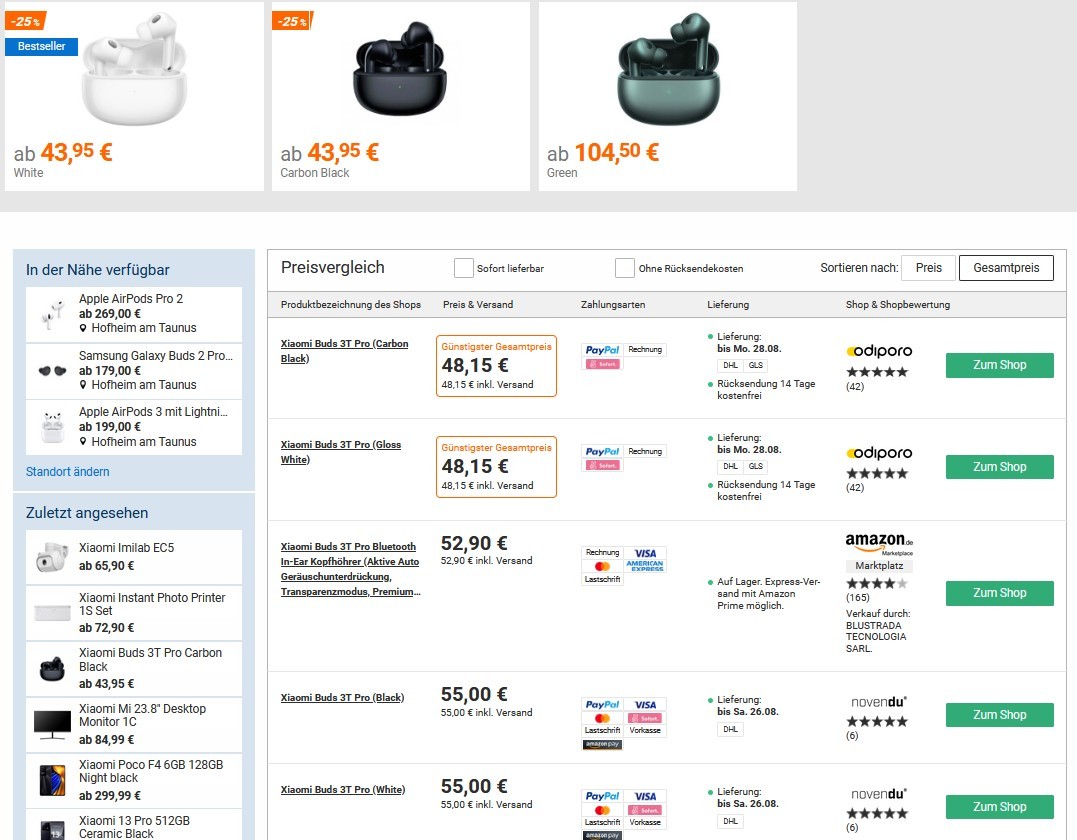Image resolution: width=1077 pixels, height=840 pixels.
Task: Go to shop for the novendu Black offer
Action: click(x=999, y=715)
